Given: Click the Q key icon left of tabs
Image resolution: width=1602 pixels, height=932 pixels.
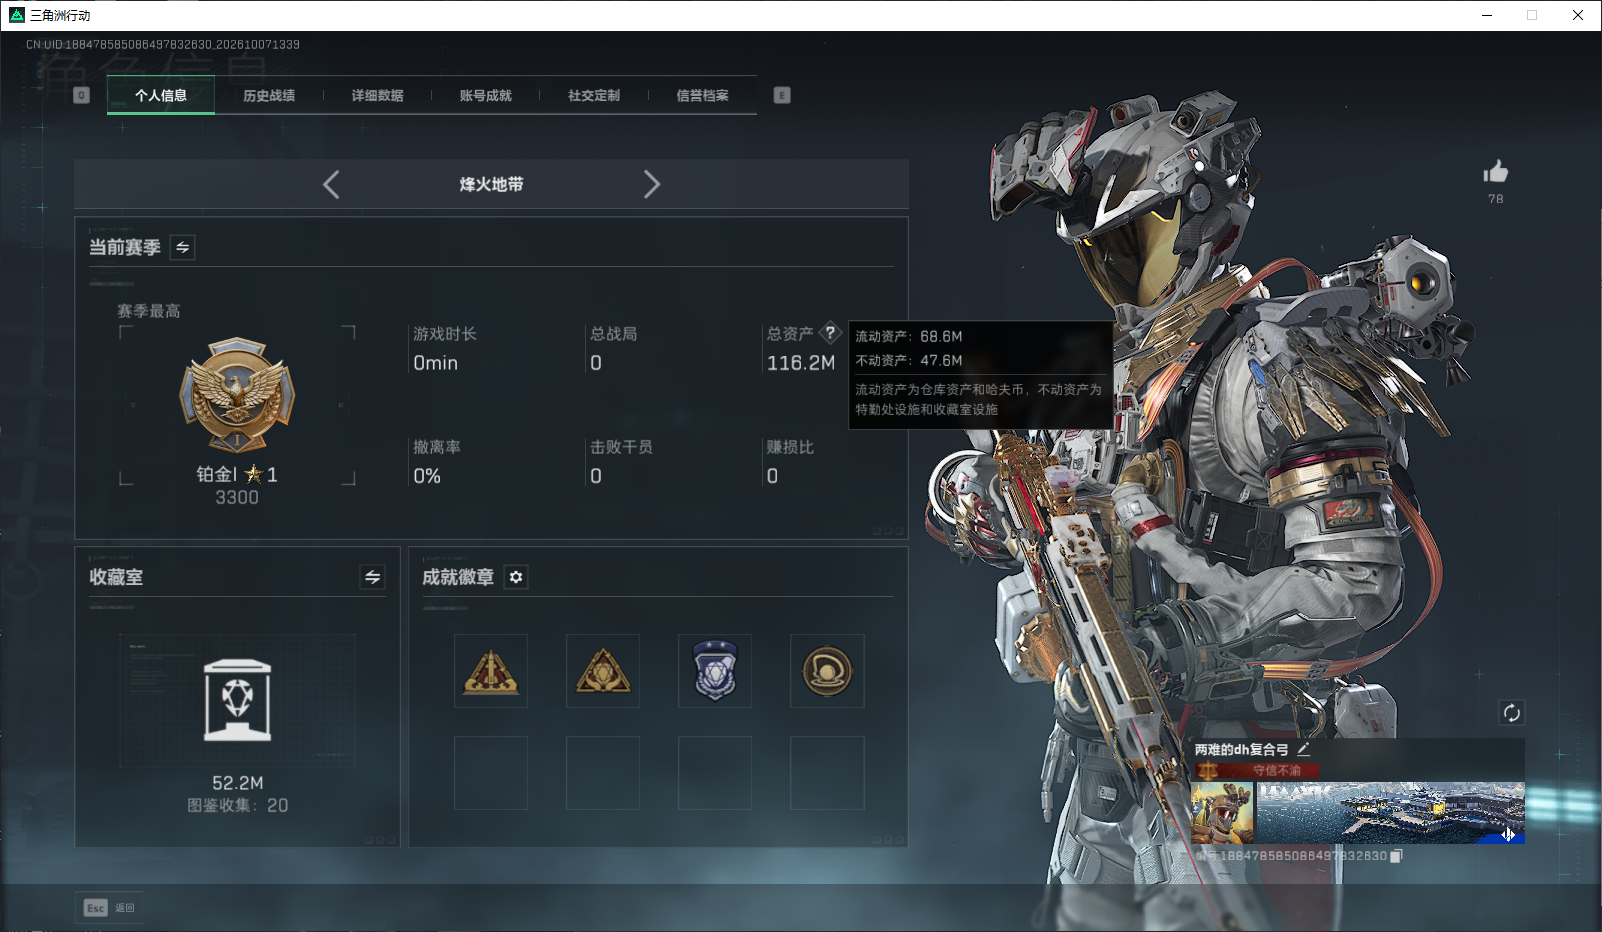Looking at the screenshot, I should coord(82,95).
